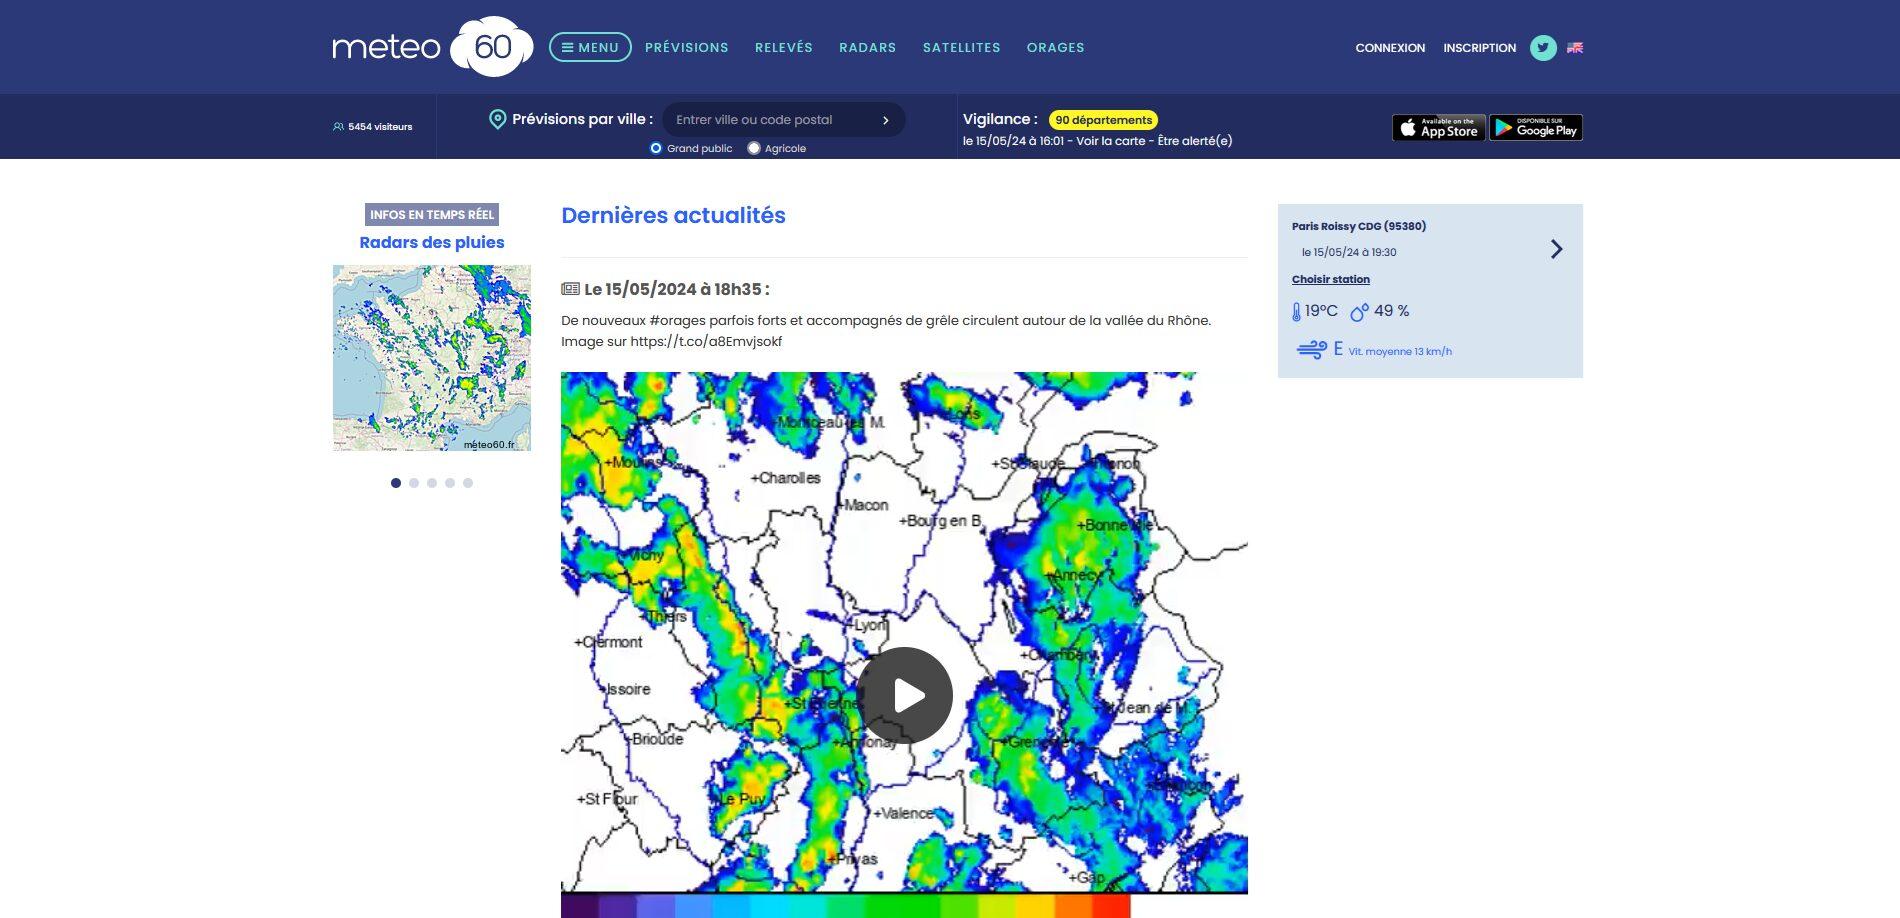Switch language via the British flag icon
The width and height of the screenshot is (1900, 918).
pos(1575,47)
